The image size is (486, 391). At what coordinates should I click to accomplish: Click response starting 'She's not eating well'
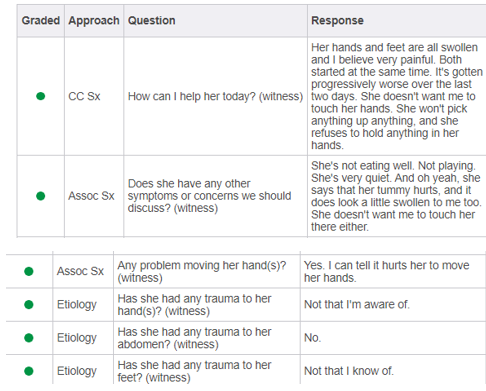coord(396,196)
